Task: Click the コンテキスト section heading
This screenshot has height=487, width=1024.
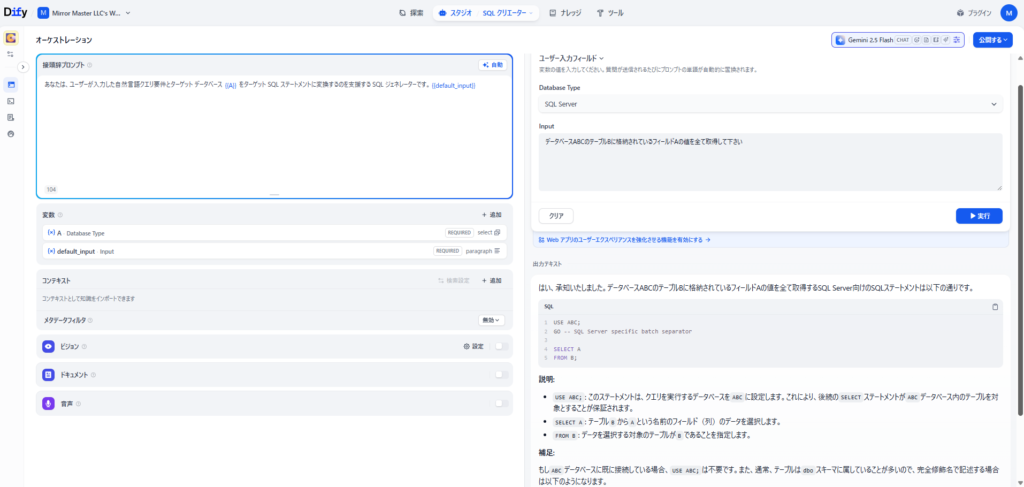Action: (x=57, y=281)
